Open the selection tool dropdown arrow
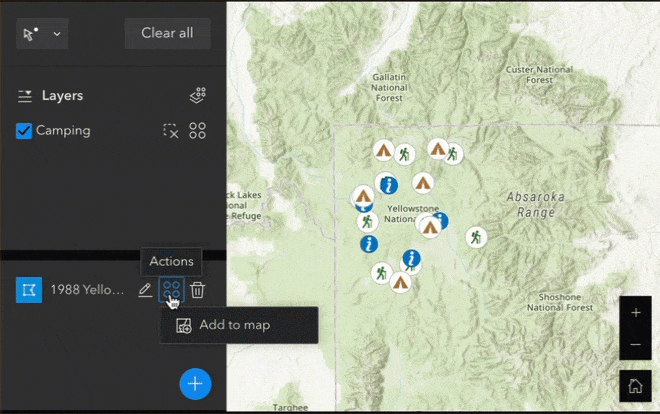The image size is (660, 414). [x=57, y=34]
